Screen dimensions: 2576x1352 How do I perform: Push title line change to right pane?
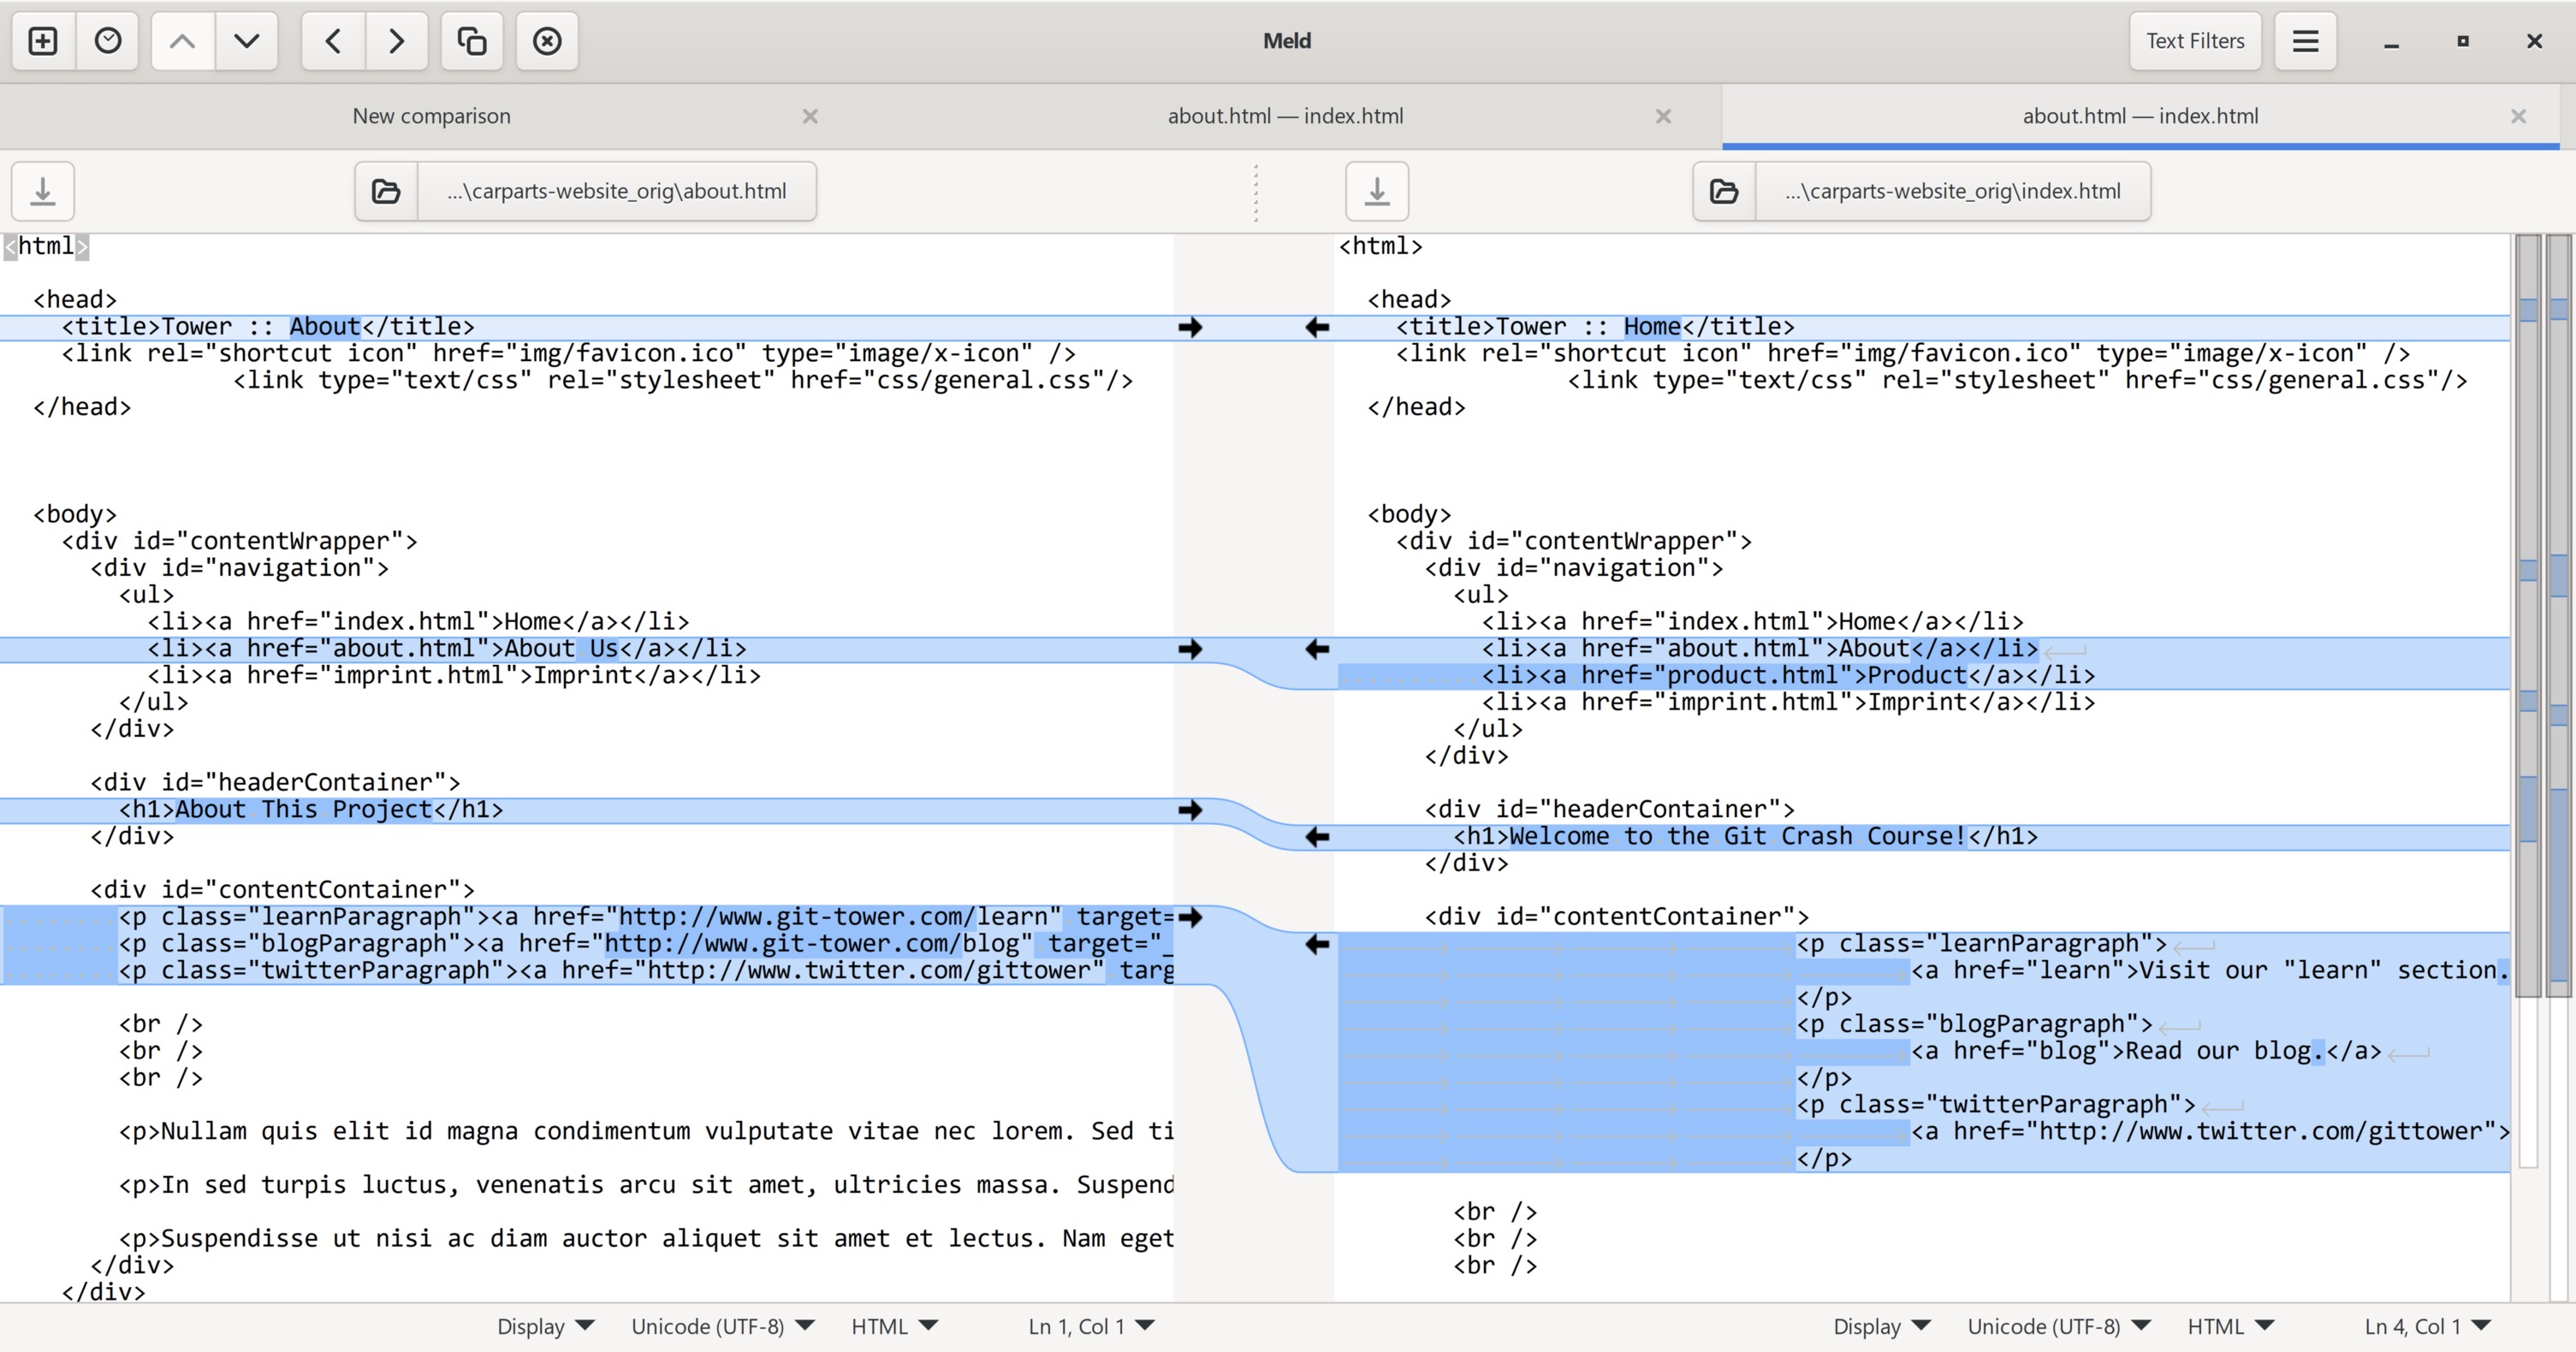tap(1190, 327)
